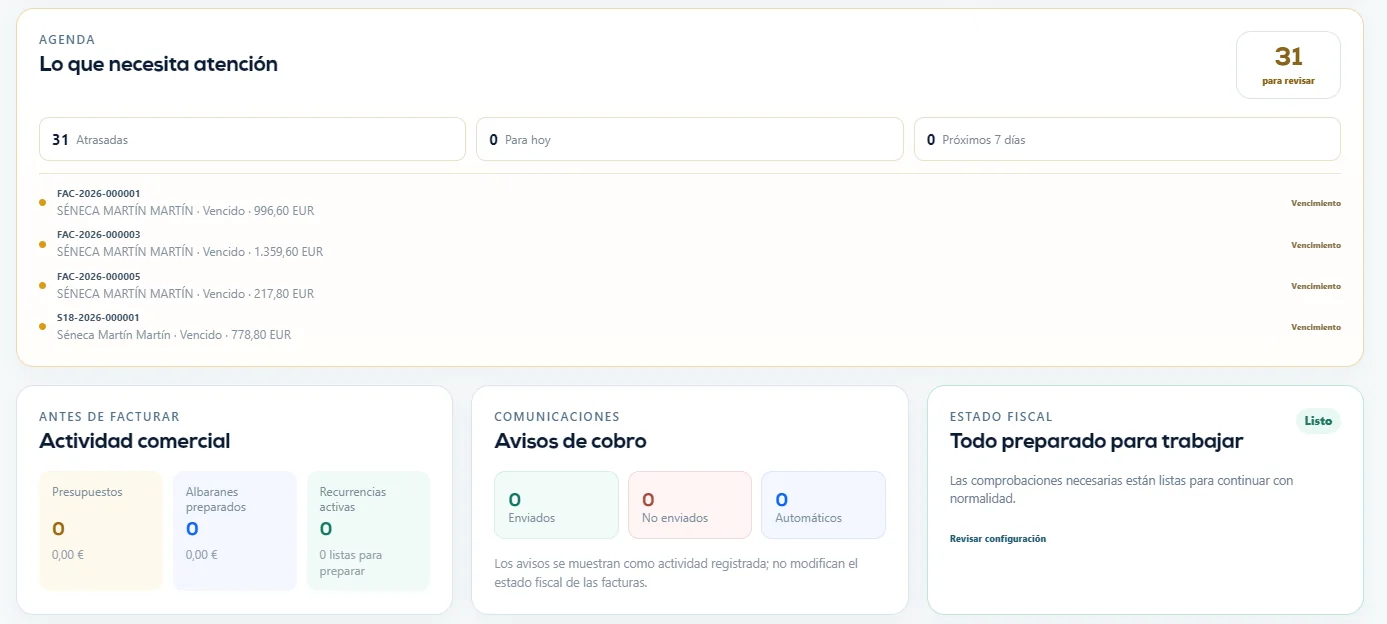Viewport: 1387px width, 624px height.
Task: Open overdue invoice FAC-2026-000003
Action: click(690, 244)
